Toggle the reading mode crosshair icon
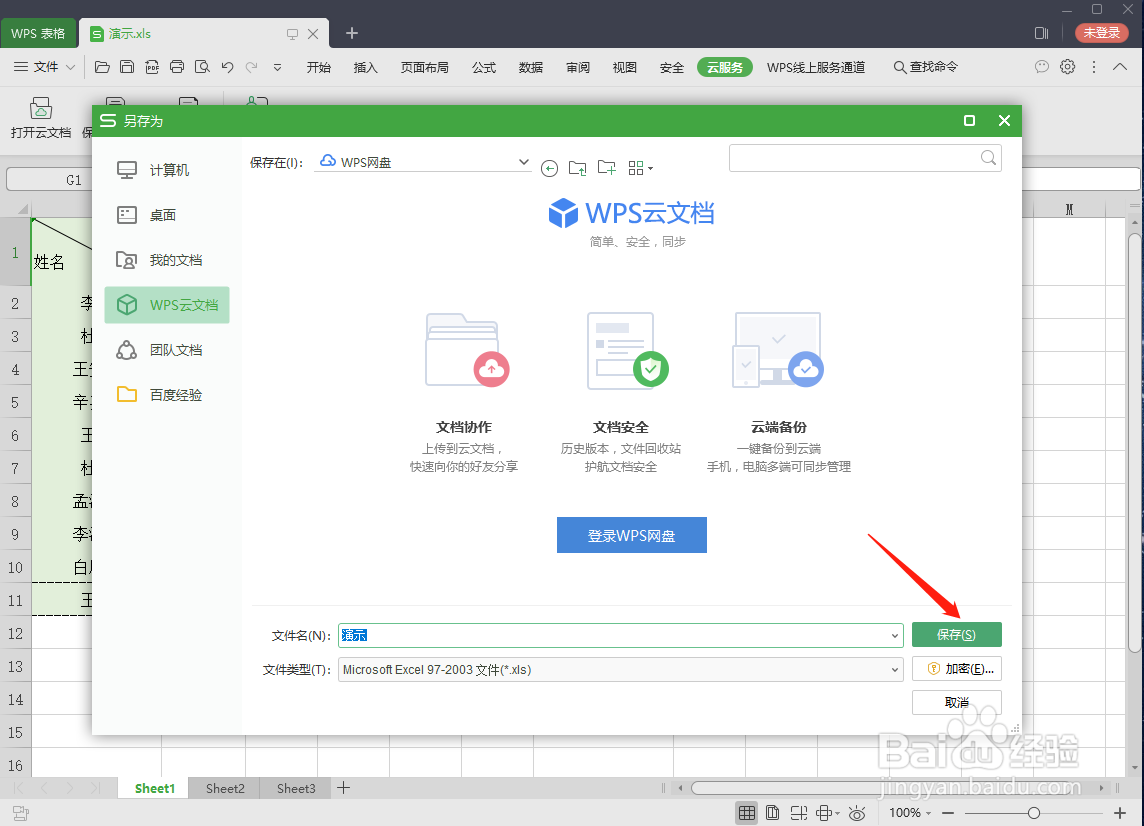This screenshot has height=826, width=1144. pyautogui.click(x=827, y=813)
